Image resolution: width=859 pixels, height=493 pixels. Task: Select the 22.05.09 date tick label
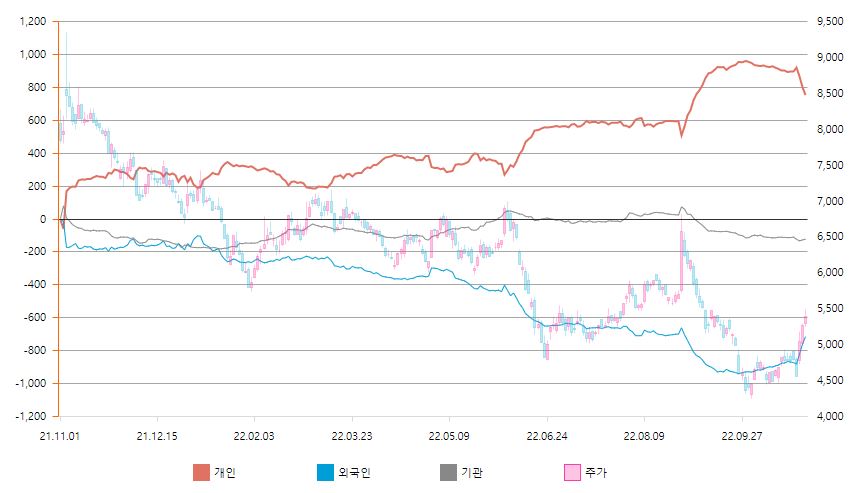448,436
